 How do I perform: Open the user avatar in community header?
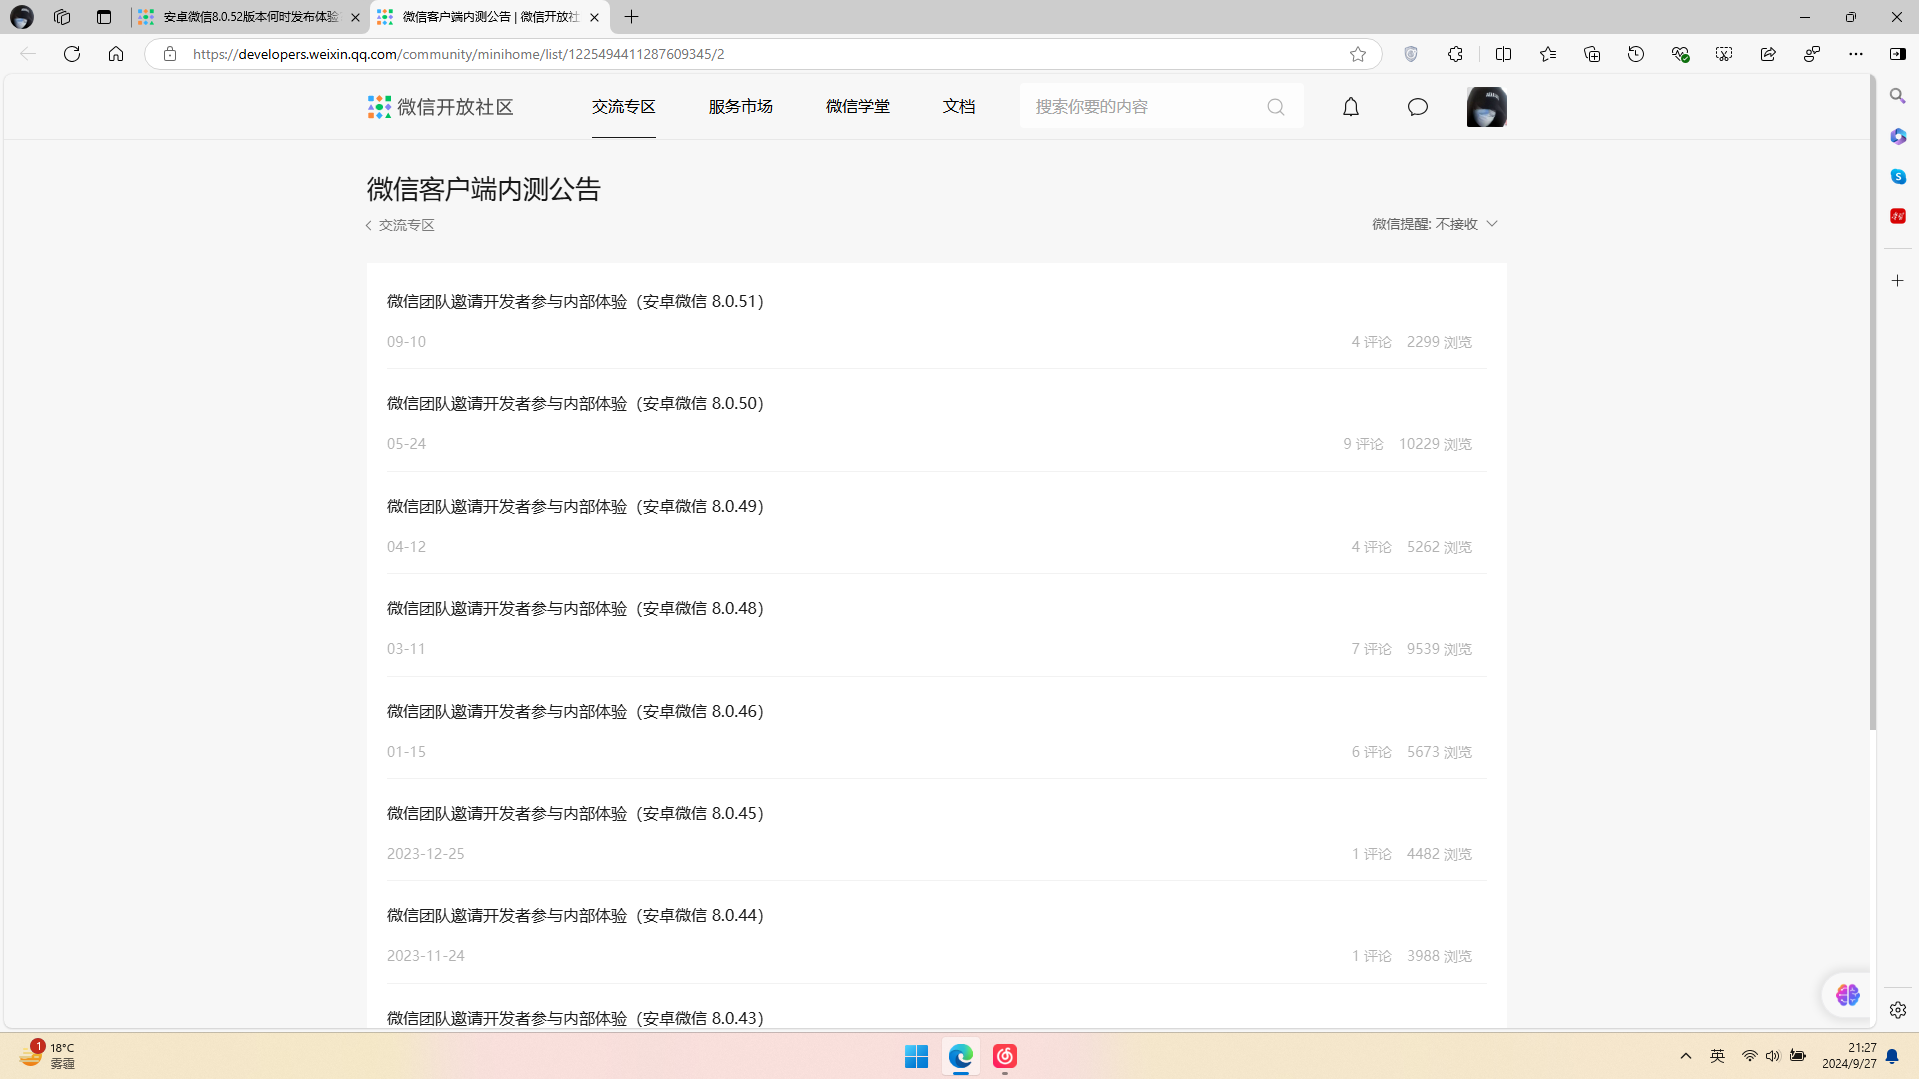pyautogui.click(x=1486, y=107)
